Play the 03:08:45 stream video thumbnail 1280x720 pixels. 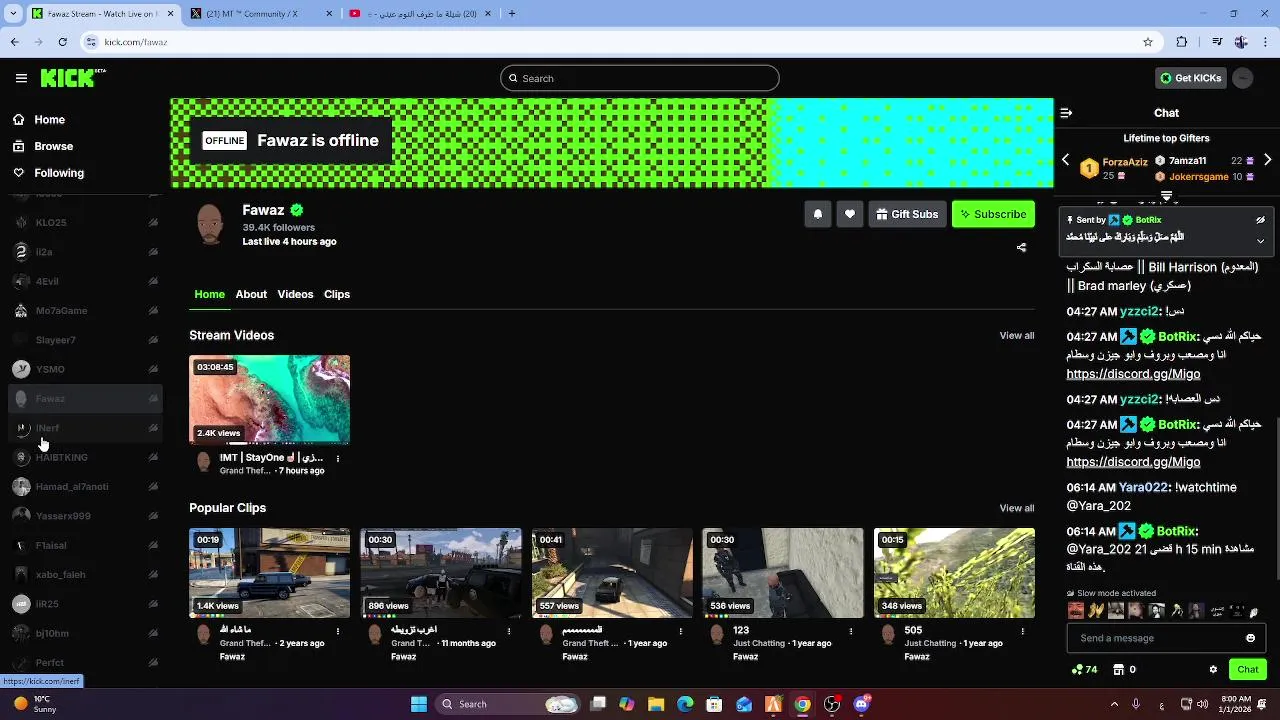pyautogui.click(x=270, y=399)
